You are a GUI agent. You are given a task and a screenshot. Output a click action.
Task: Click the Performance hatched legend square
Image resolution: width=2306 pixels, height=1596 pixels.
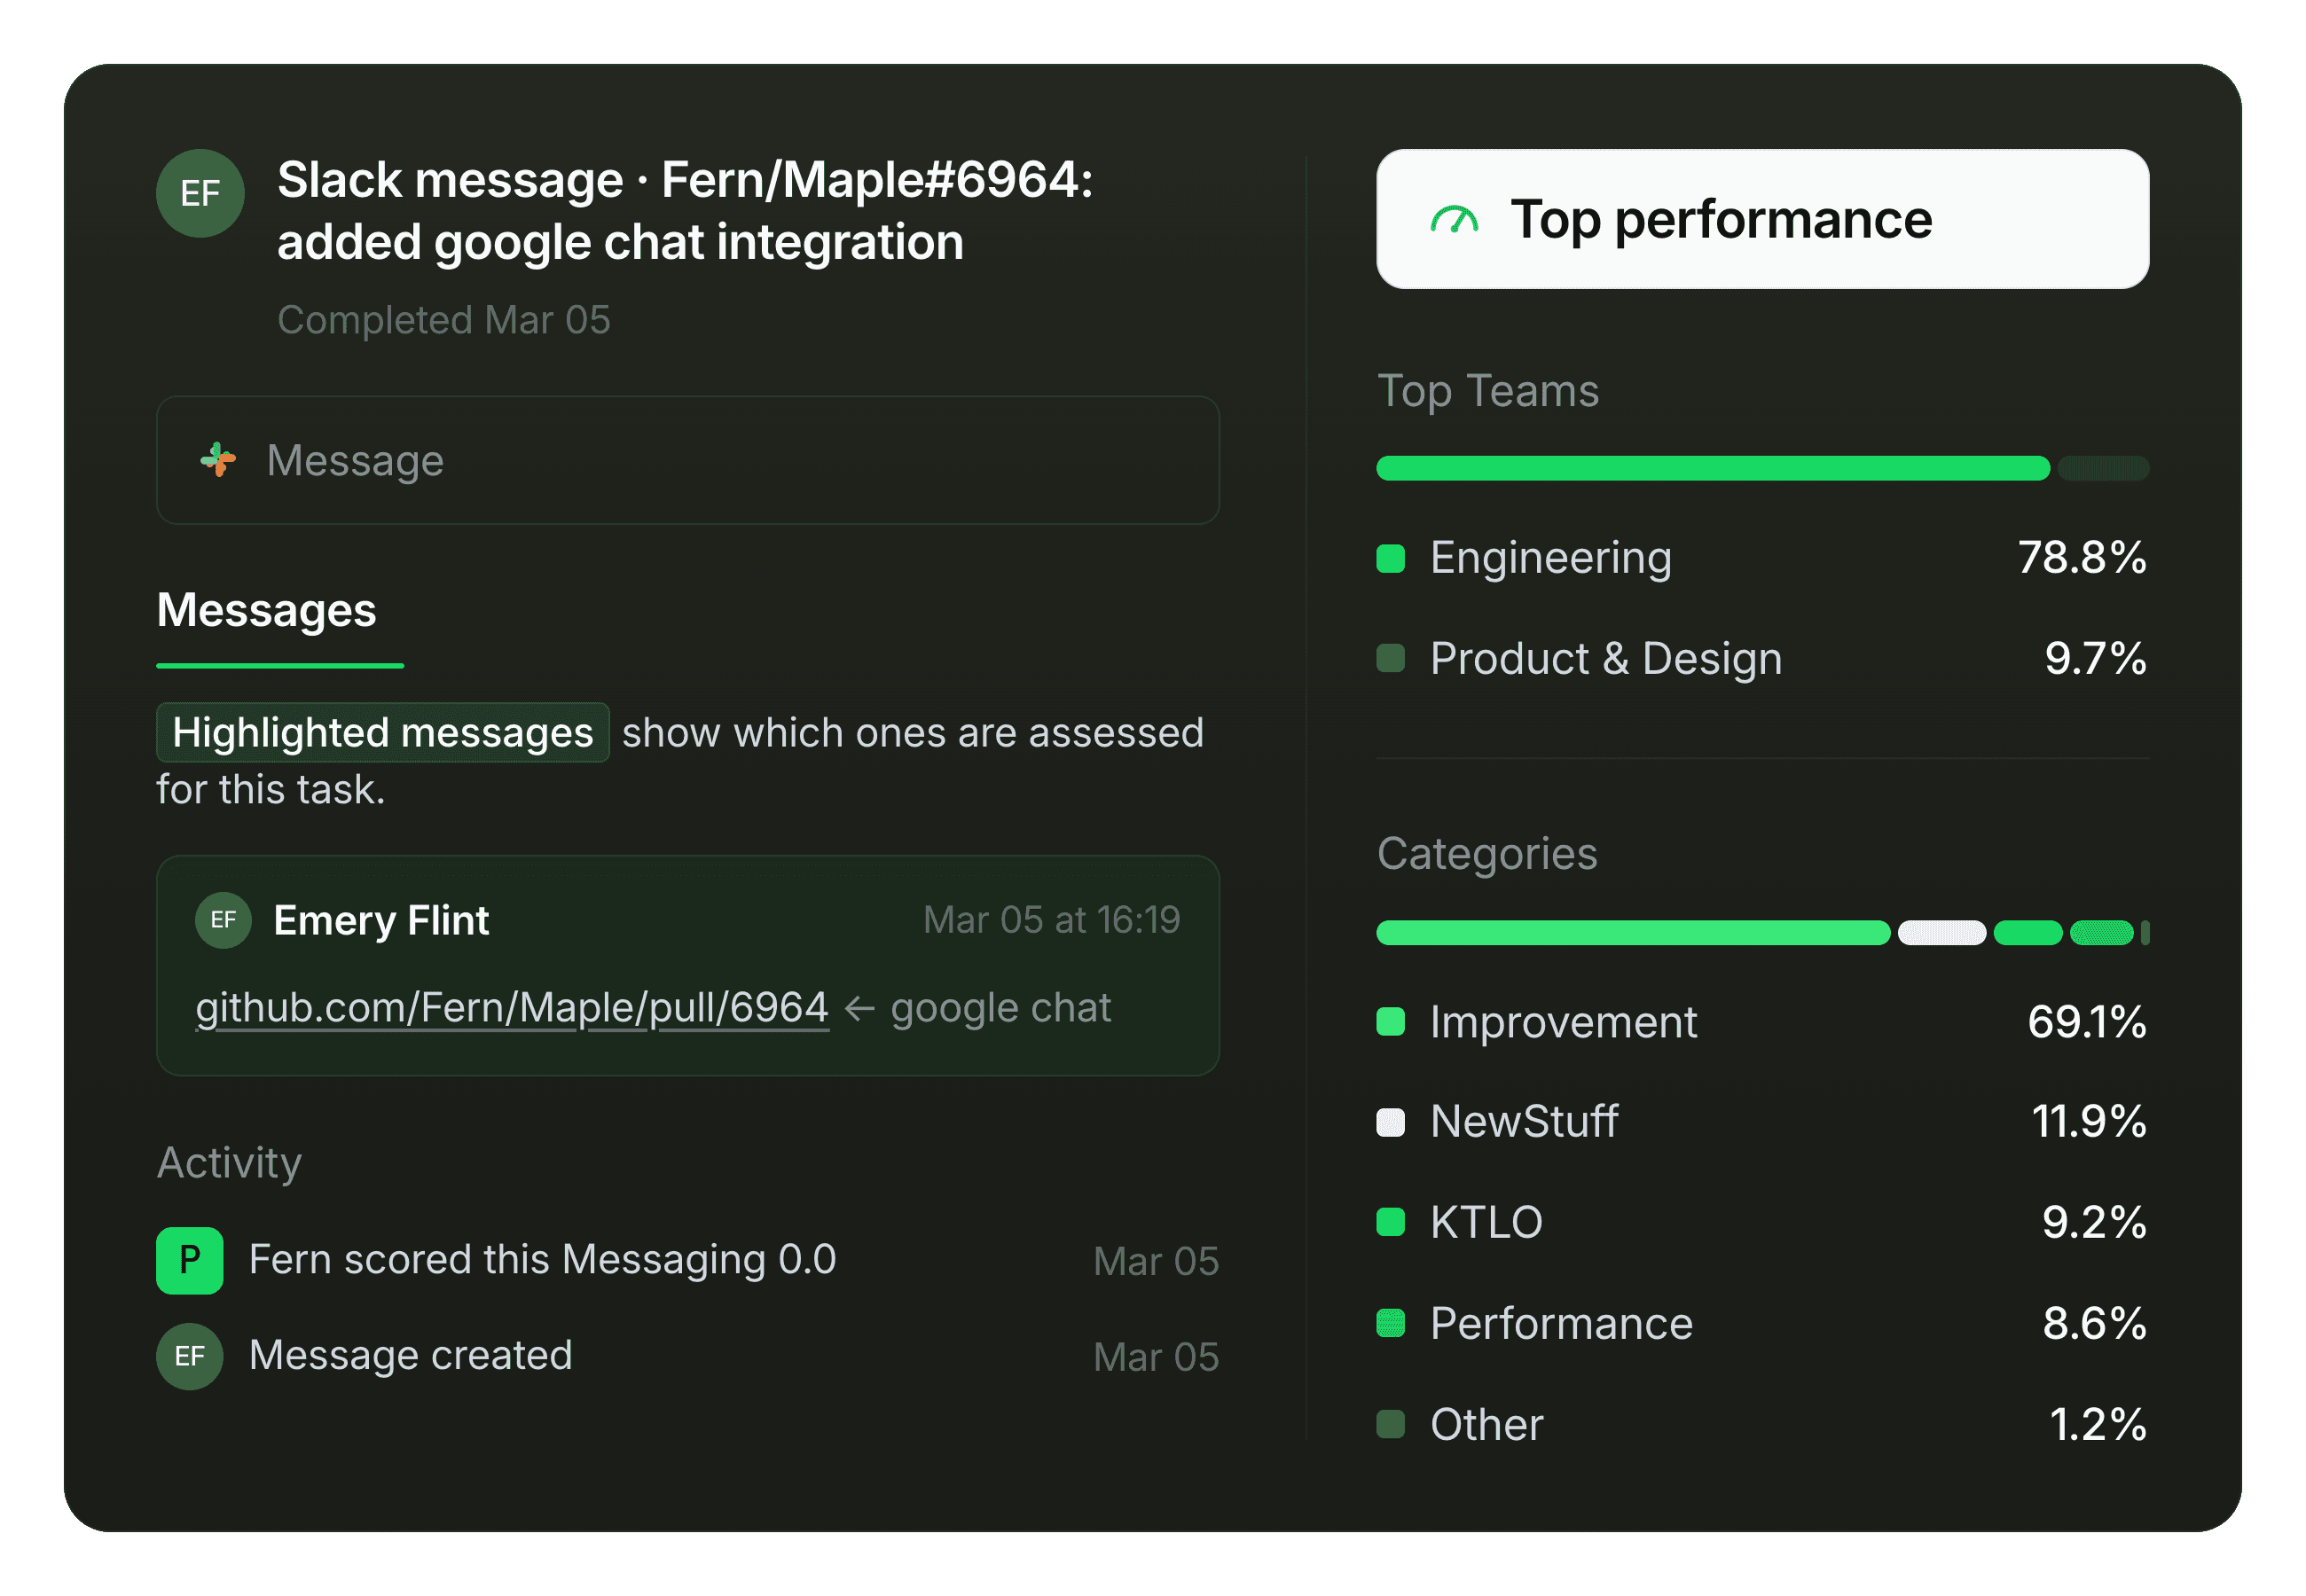click(x=1391, y=1324)
